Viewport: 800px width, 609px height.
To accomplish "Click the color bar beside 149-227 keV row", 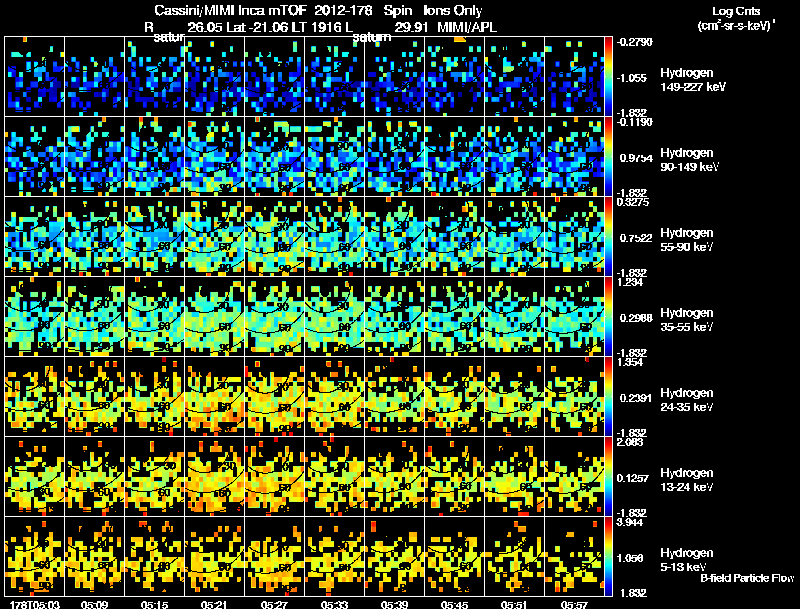I will click(608, 77).
